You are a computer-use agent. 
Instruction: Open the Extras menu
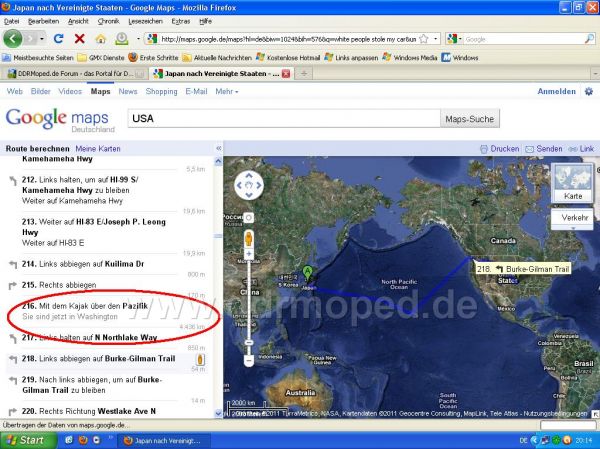coord(181,21)
